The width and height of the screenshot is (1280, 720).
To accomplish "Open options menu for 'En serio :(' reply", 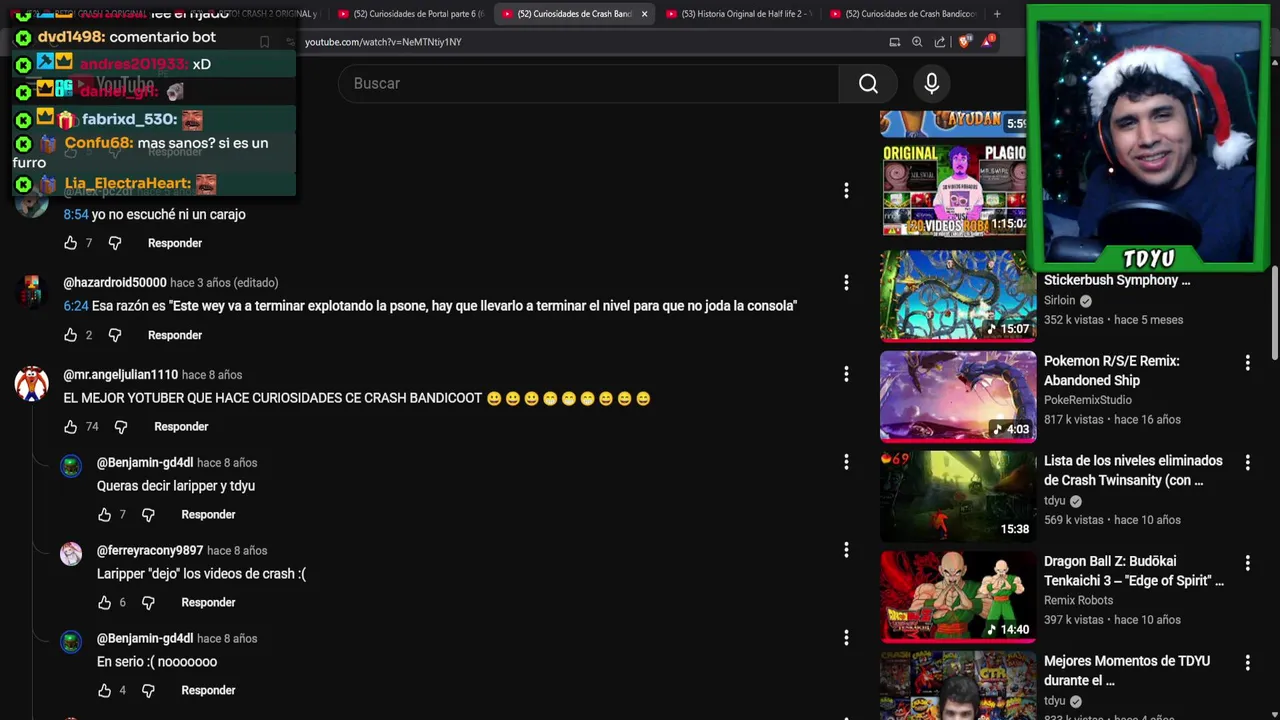I will click(x=846, y=638).
